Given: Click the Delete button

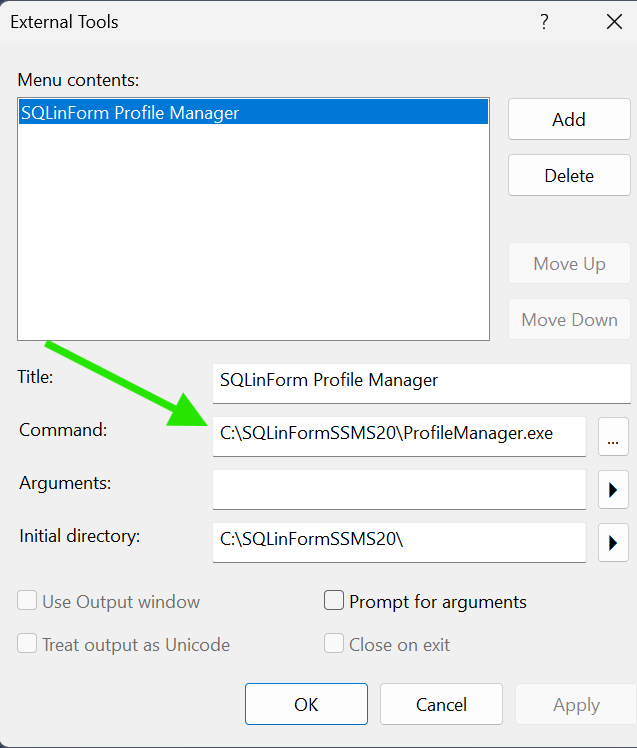Looking at the screenshot, I should pyautogui.click(x=569, y=175).
